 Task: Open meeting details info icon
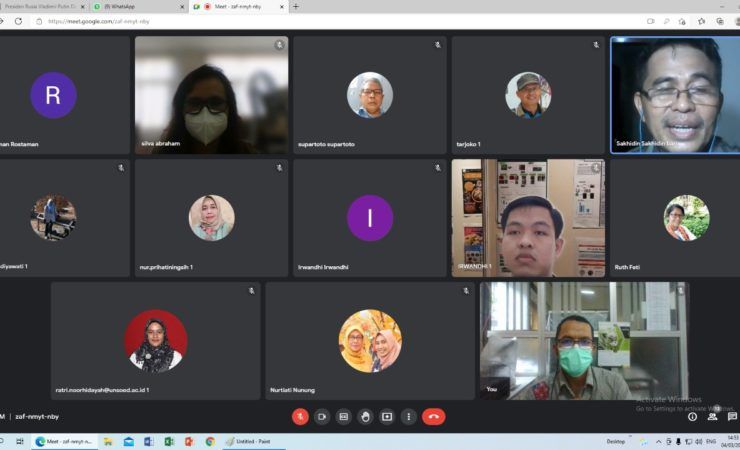point(692,417)
